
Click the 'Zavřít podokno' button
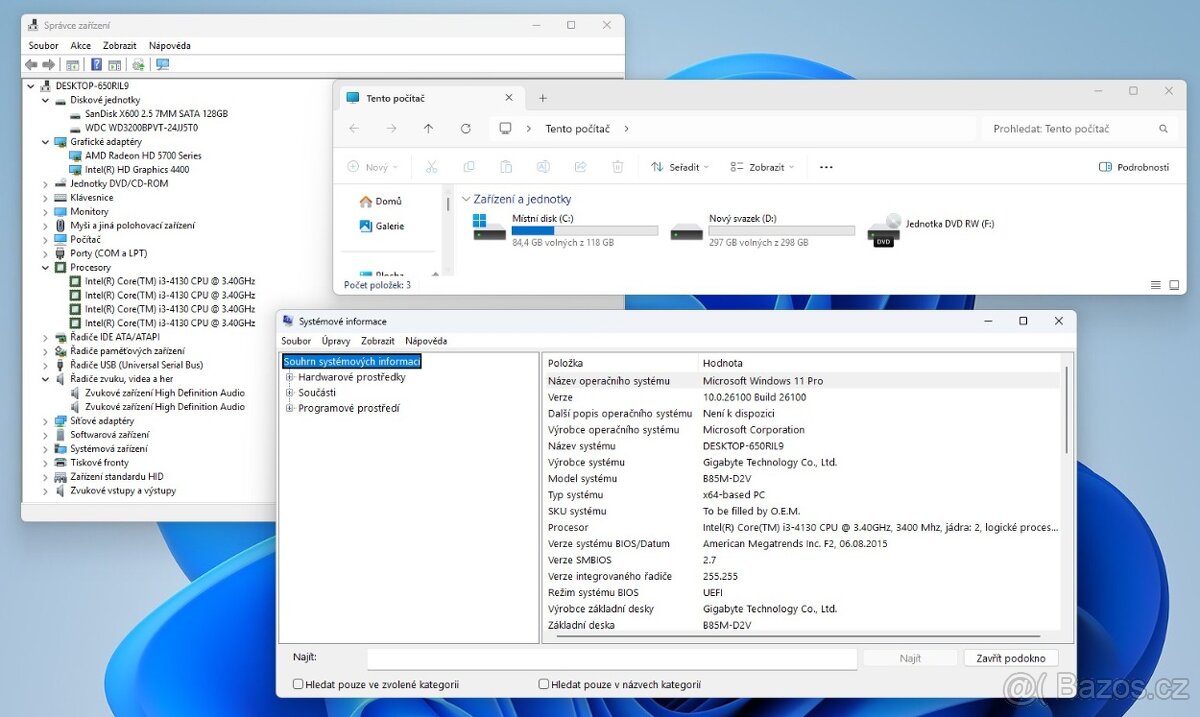point(1010,658)
